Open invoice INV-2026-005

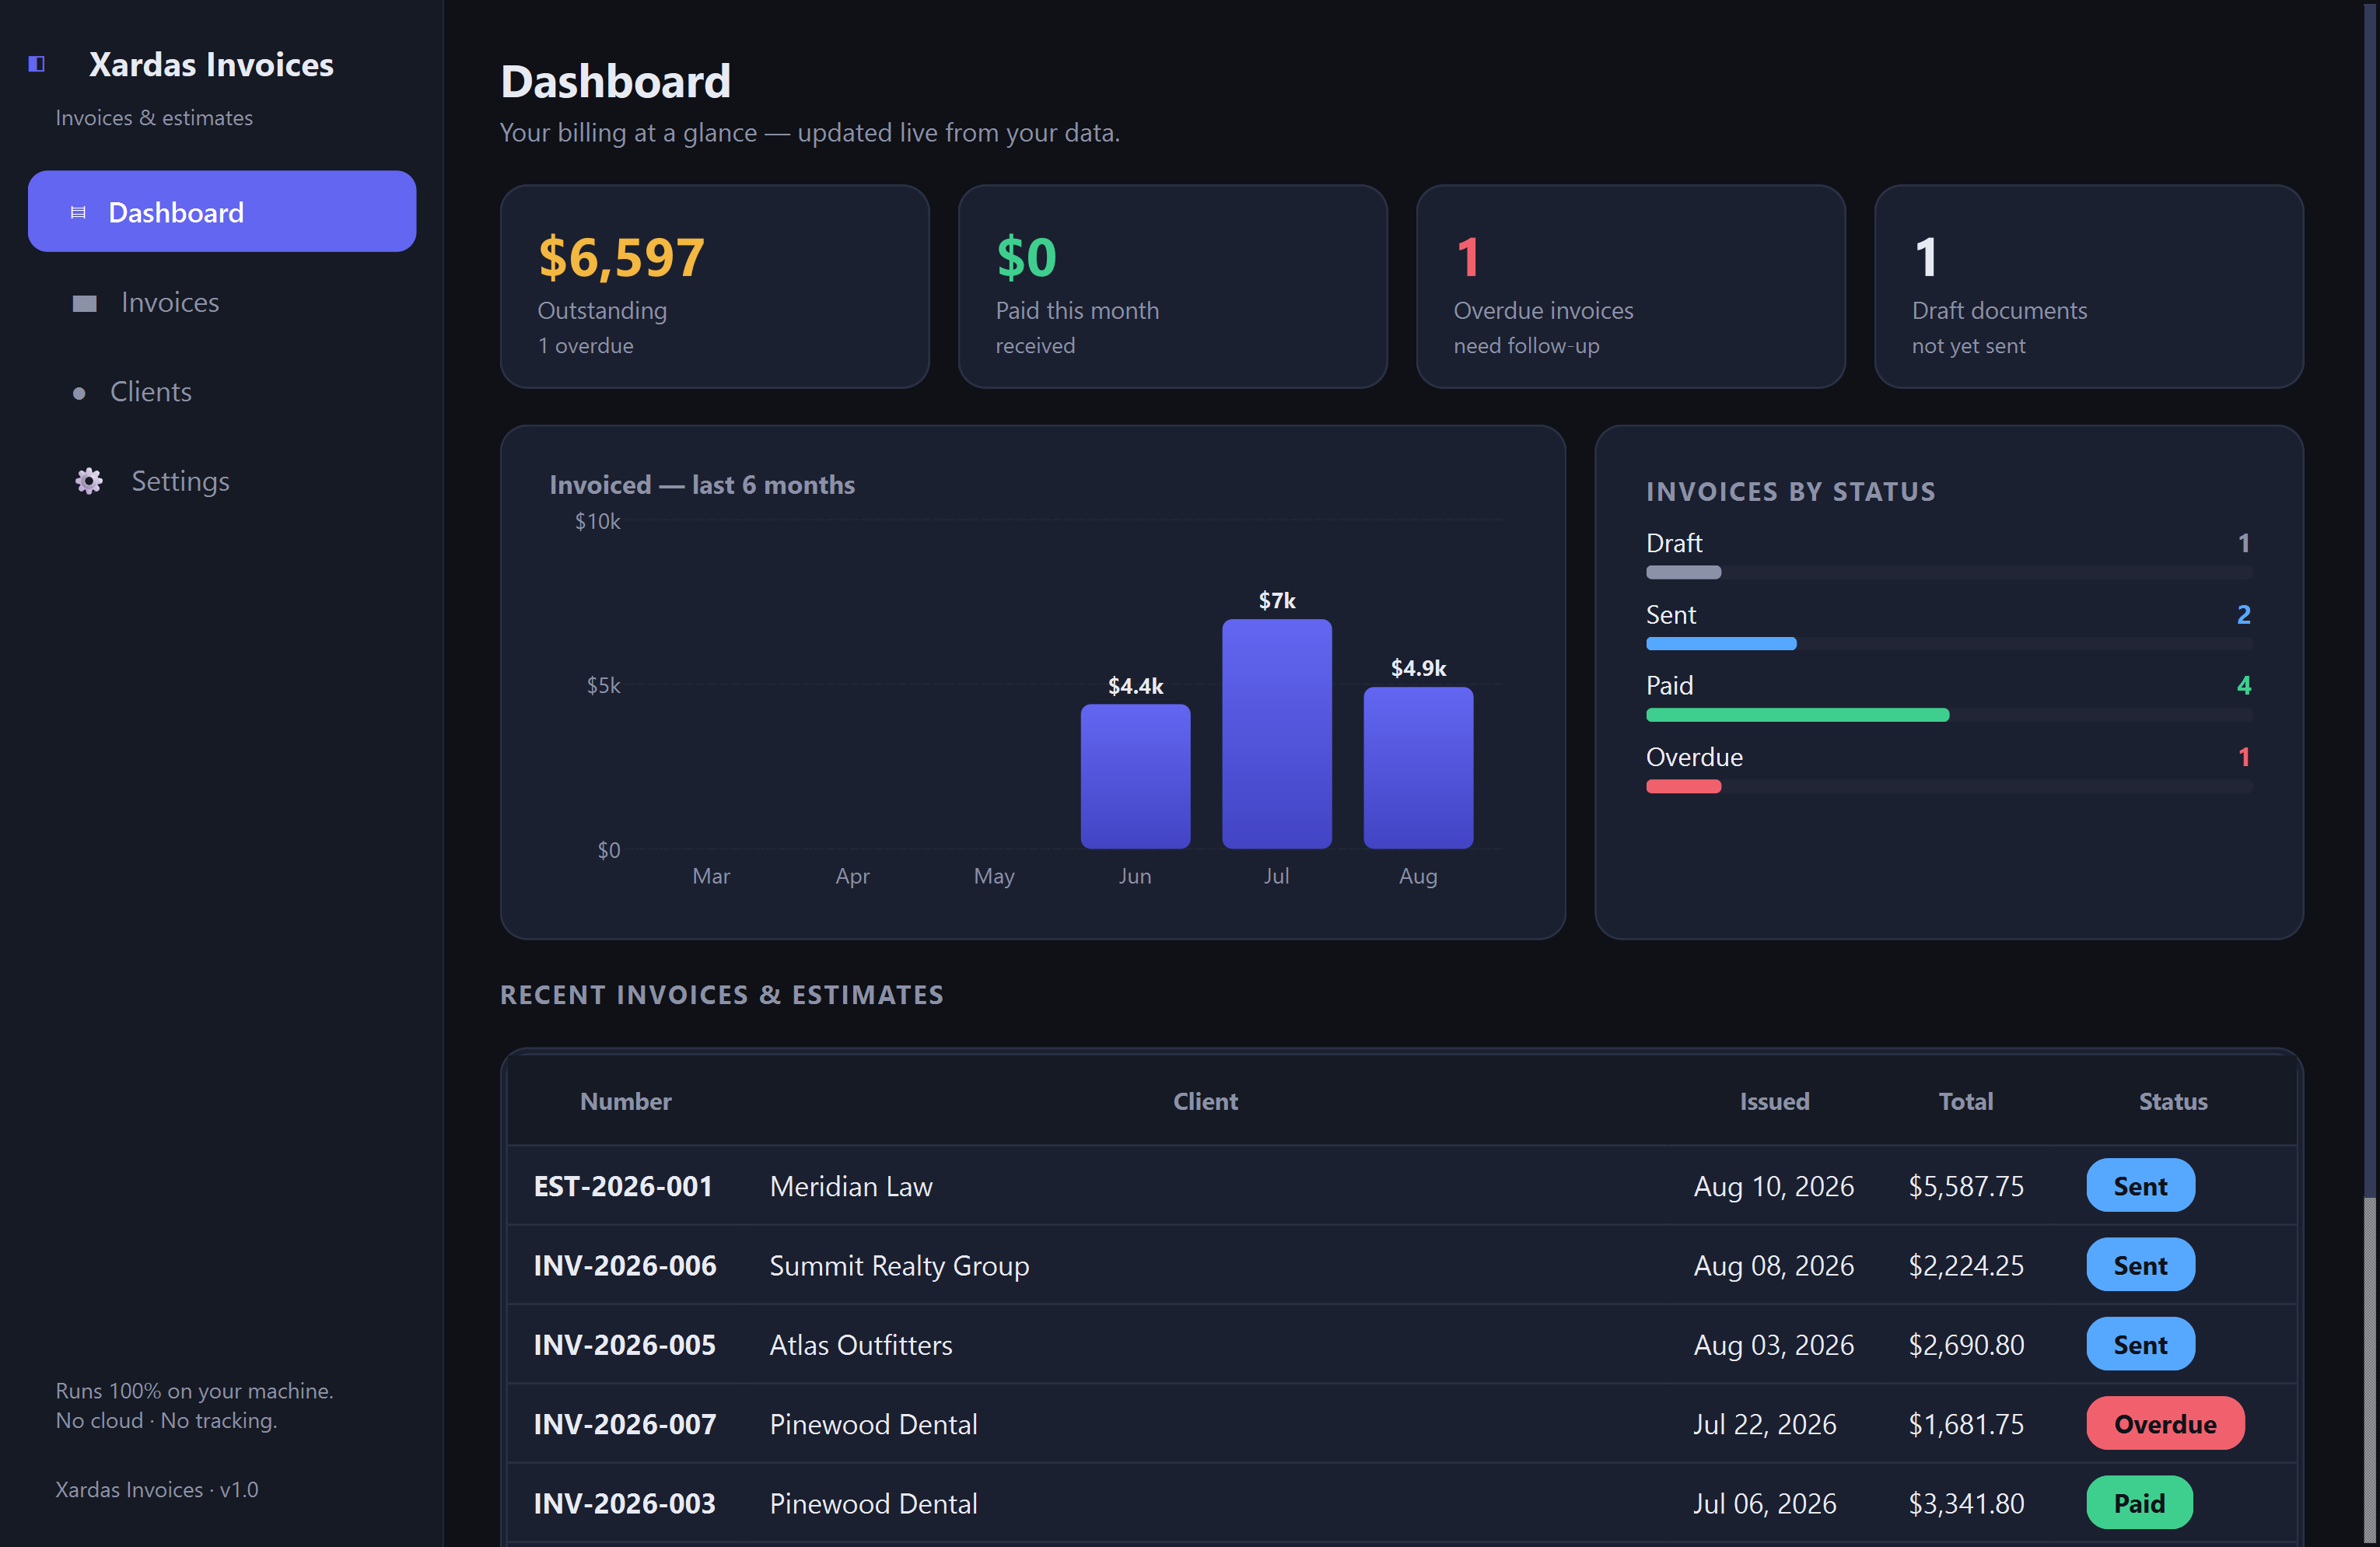(x=625, y=1345)
